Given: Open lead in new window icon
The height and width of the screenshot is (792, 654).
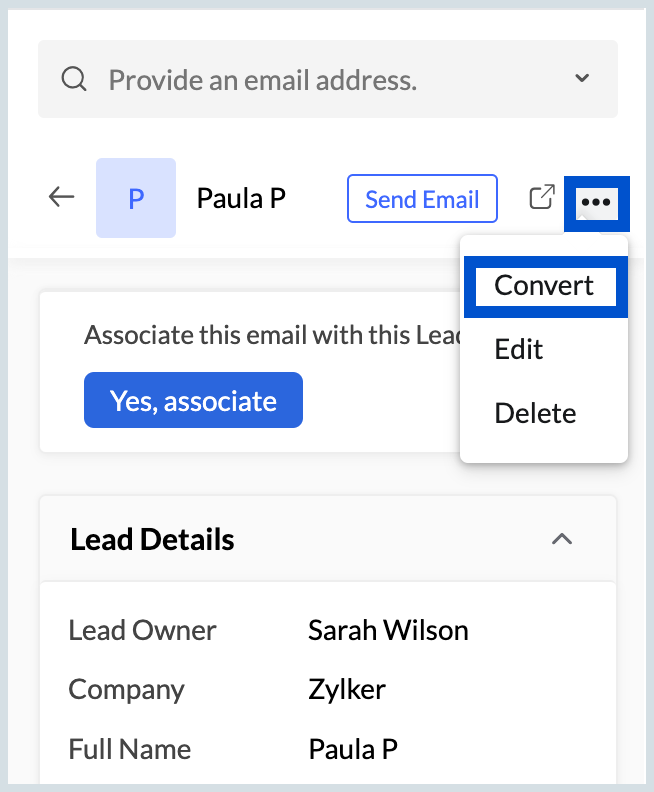Looking at the screenshot, I should point(542,197).
